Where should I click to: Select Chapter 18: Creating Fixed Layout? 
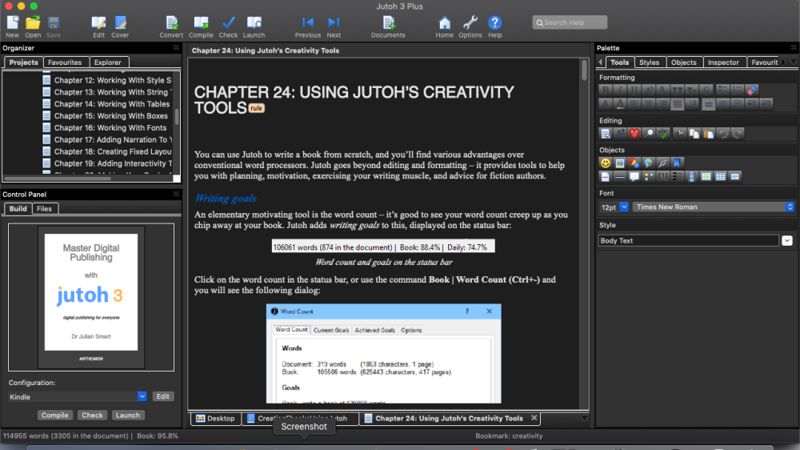coord(113,152)
